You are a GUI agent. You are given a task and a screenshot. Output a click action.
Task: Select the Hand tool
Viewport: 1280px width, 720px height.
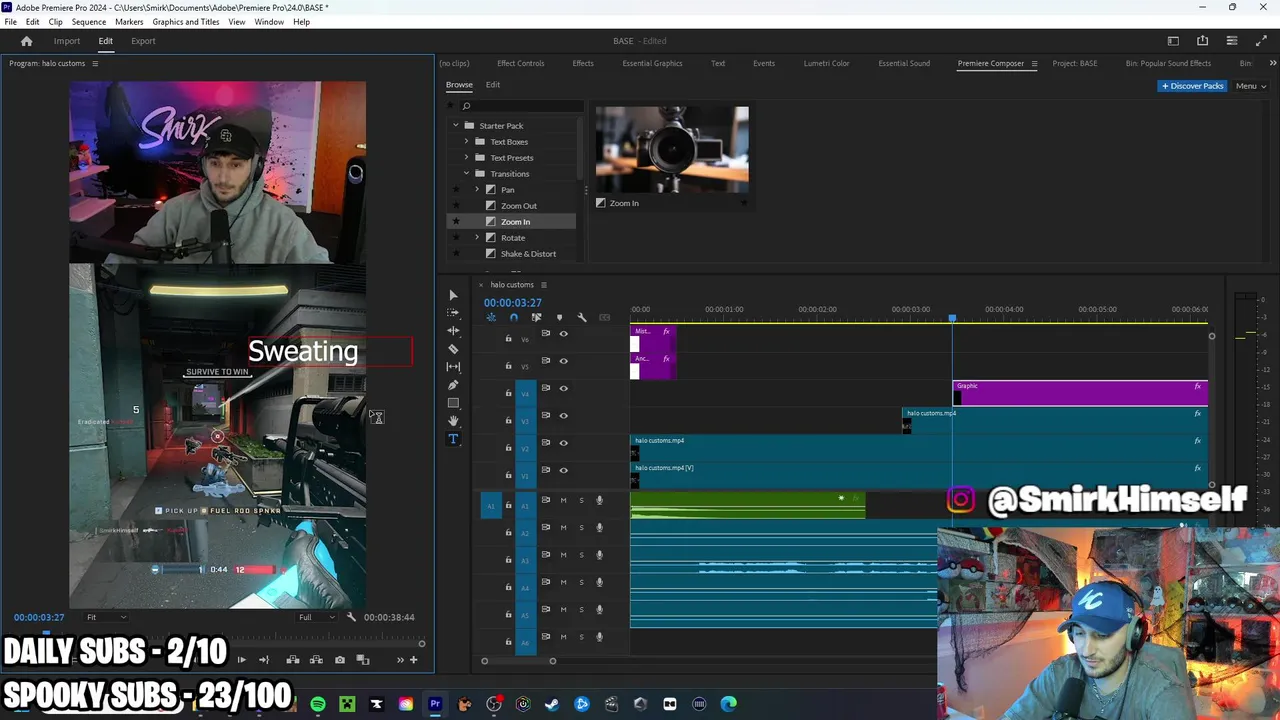tap(453, 420)
